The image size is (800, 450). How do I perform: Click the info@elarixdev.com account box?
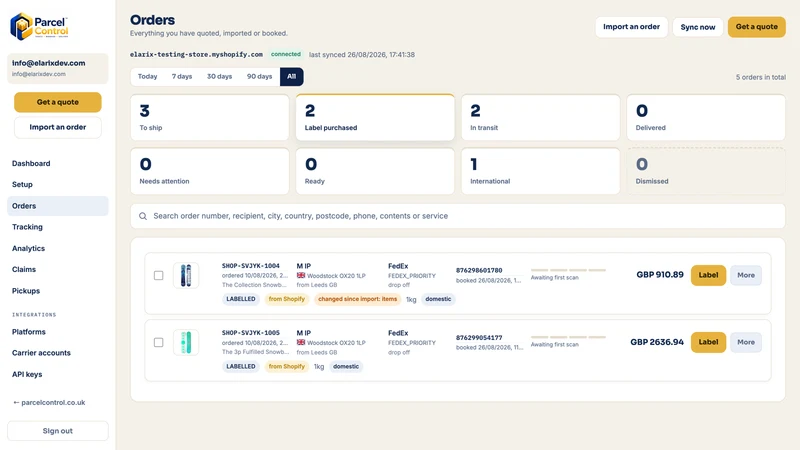(x=58, y=68)
